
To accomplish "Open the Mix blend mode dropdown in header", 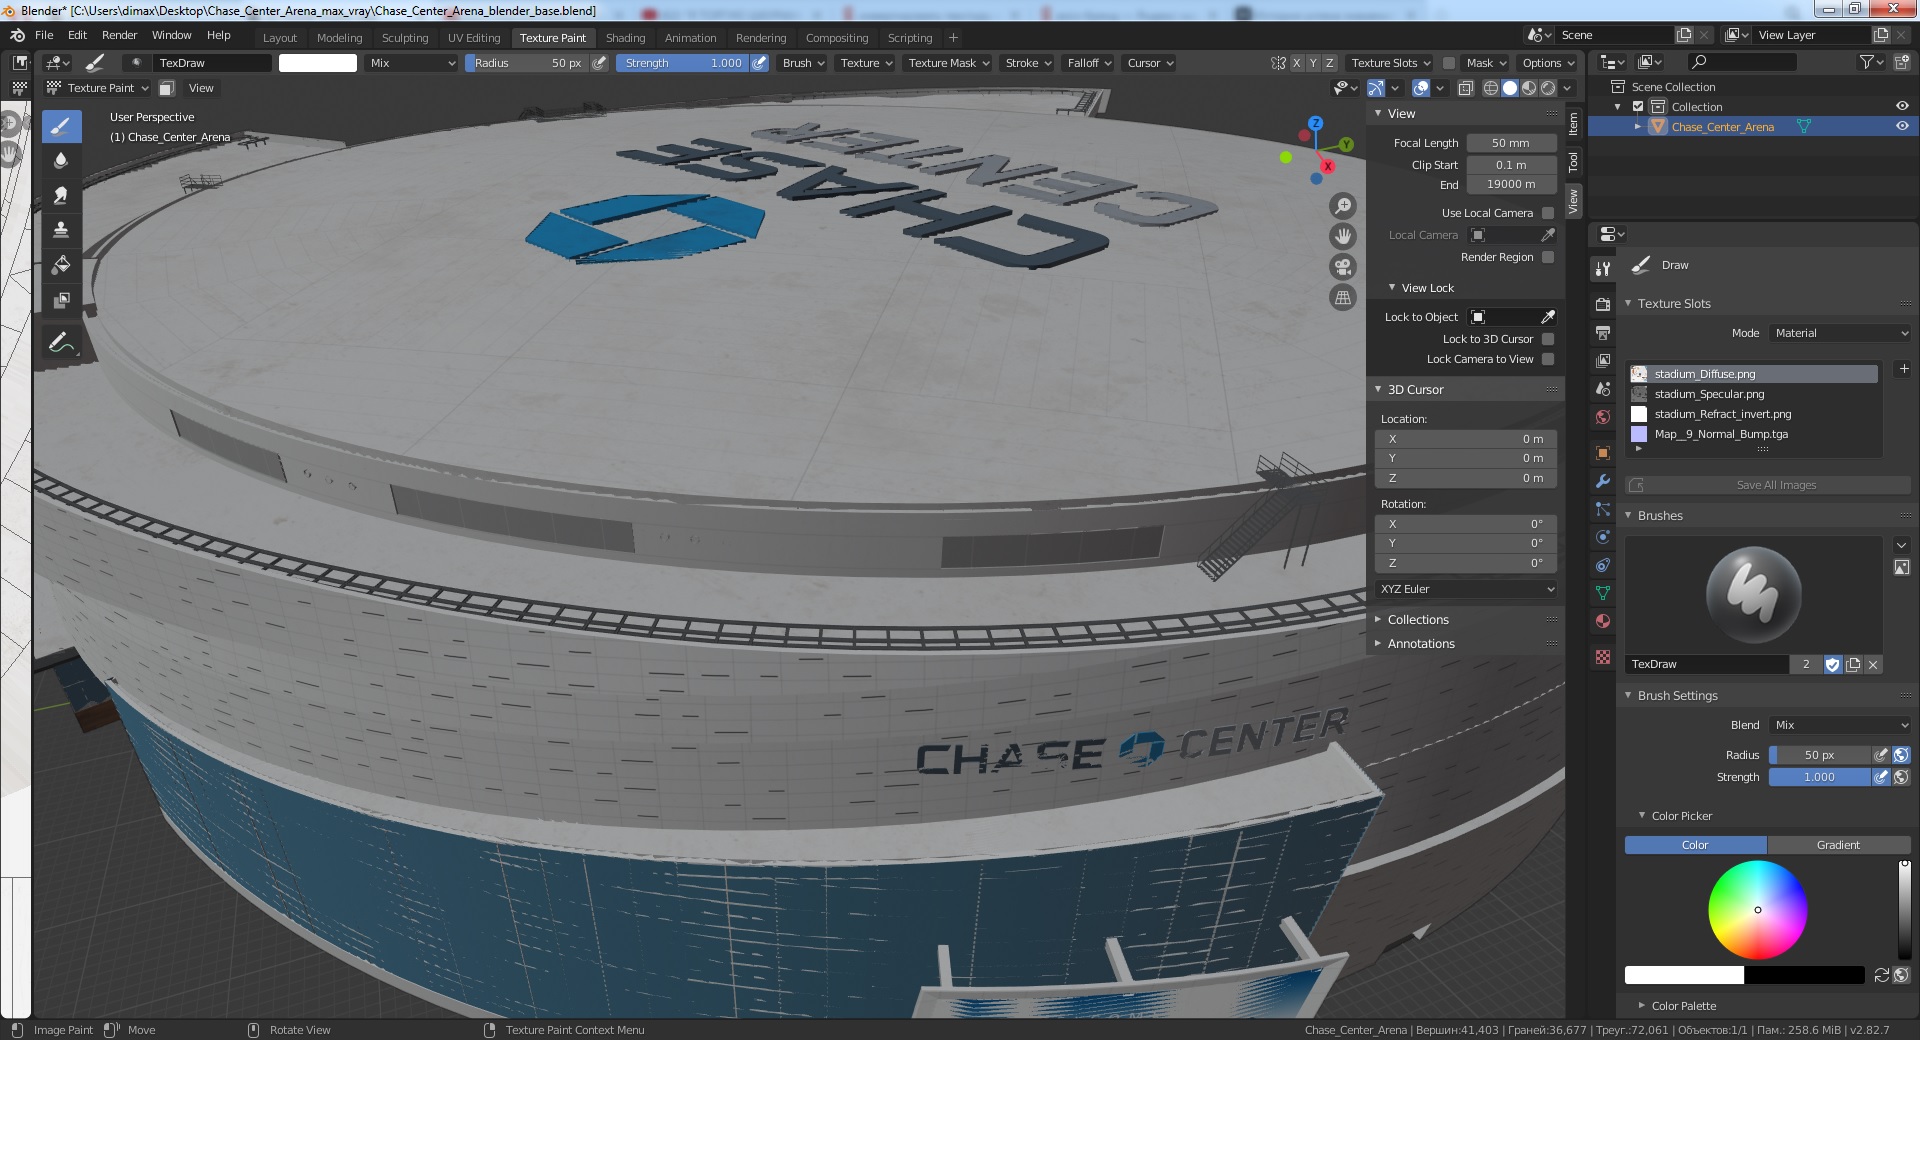I will [x=412, y=63].
